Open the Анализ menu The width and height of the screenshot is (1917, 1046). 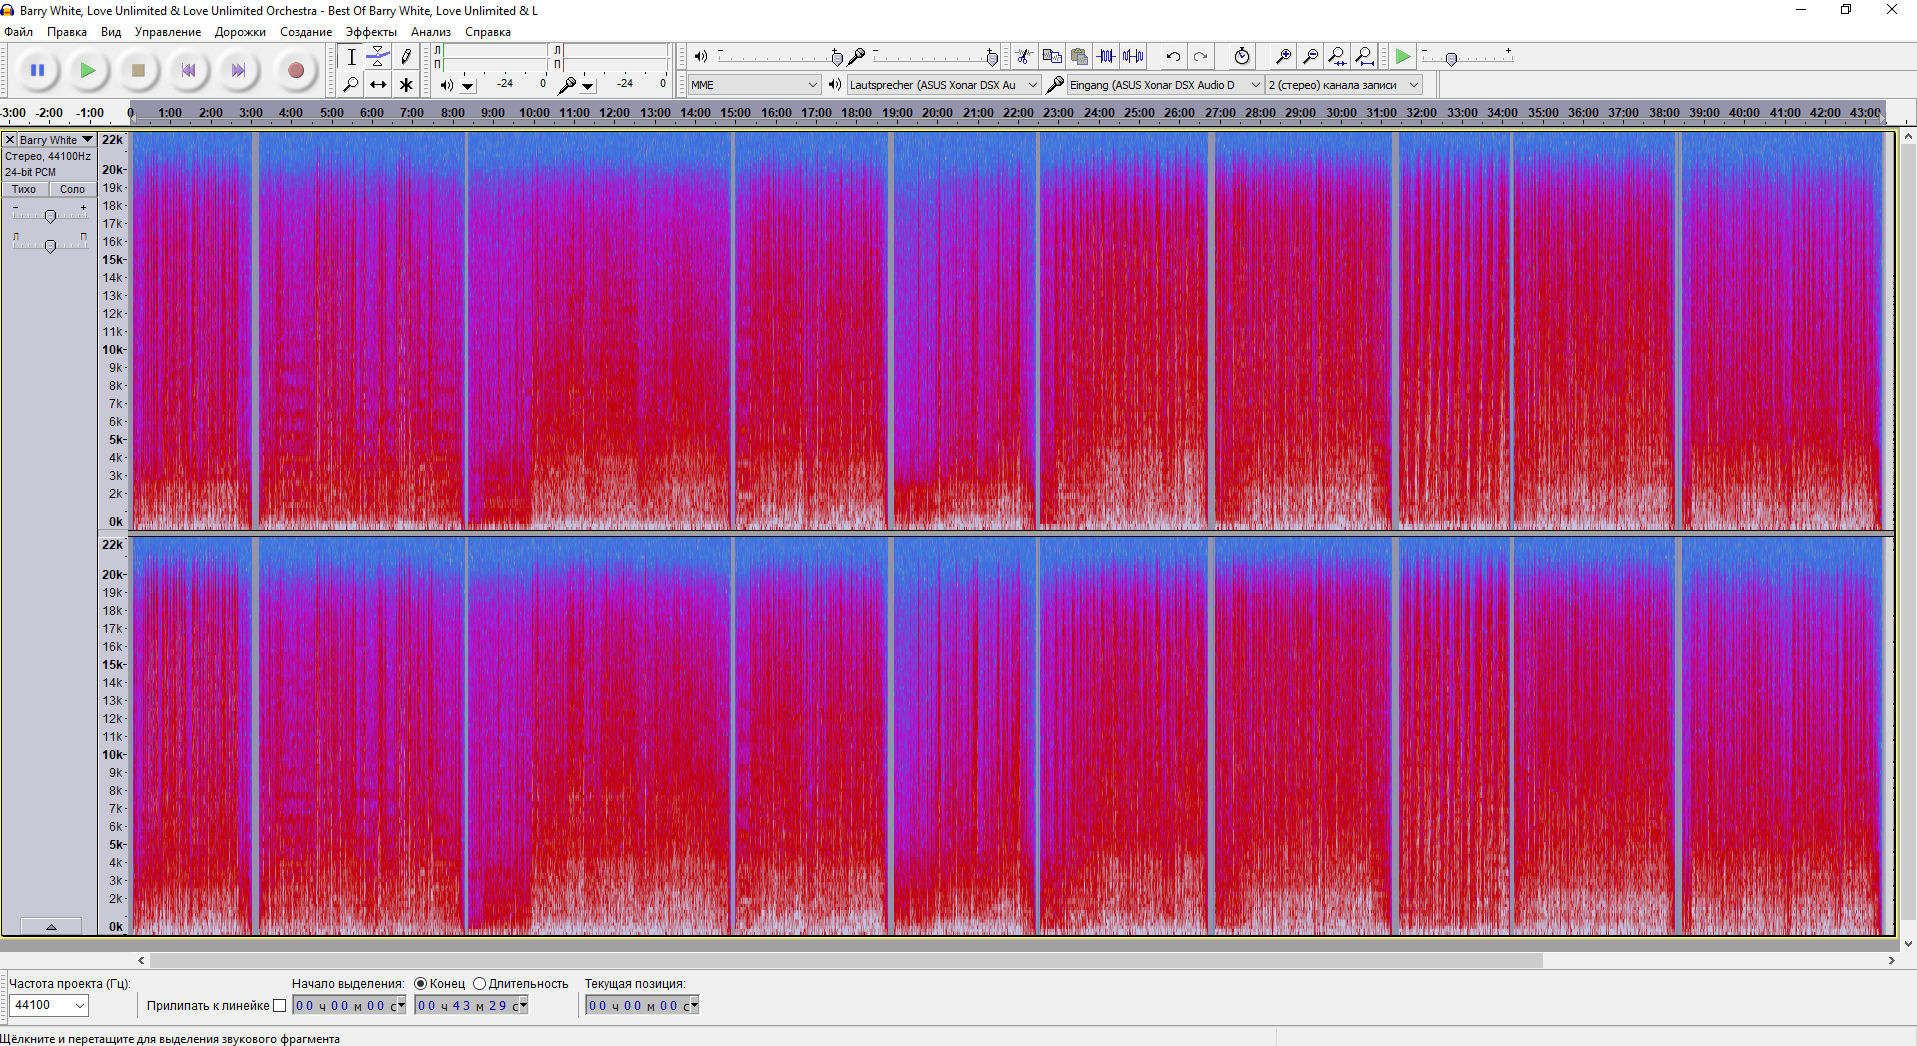(430, 32)
